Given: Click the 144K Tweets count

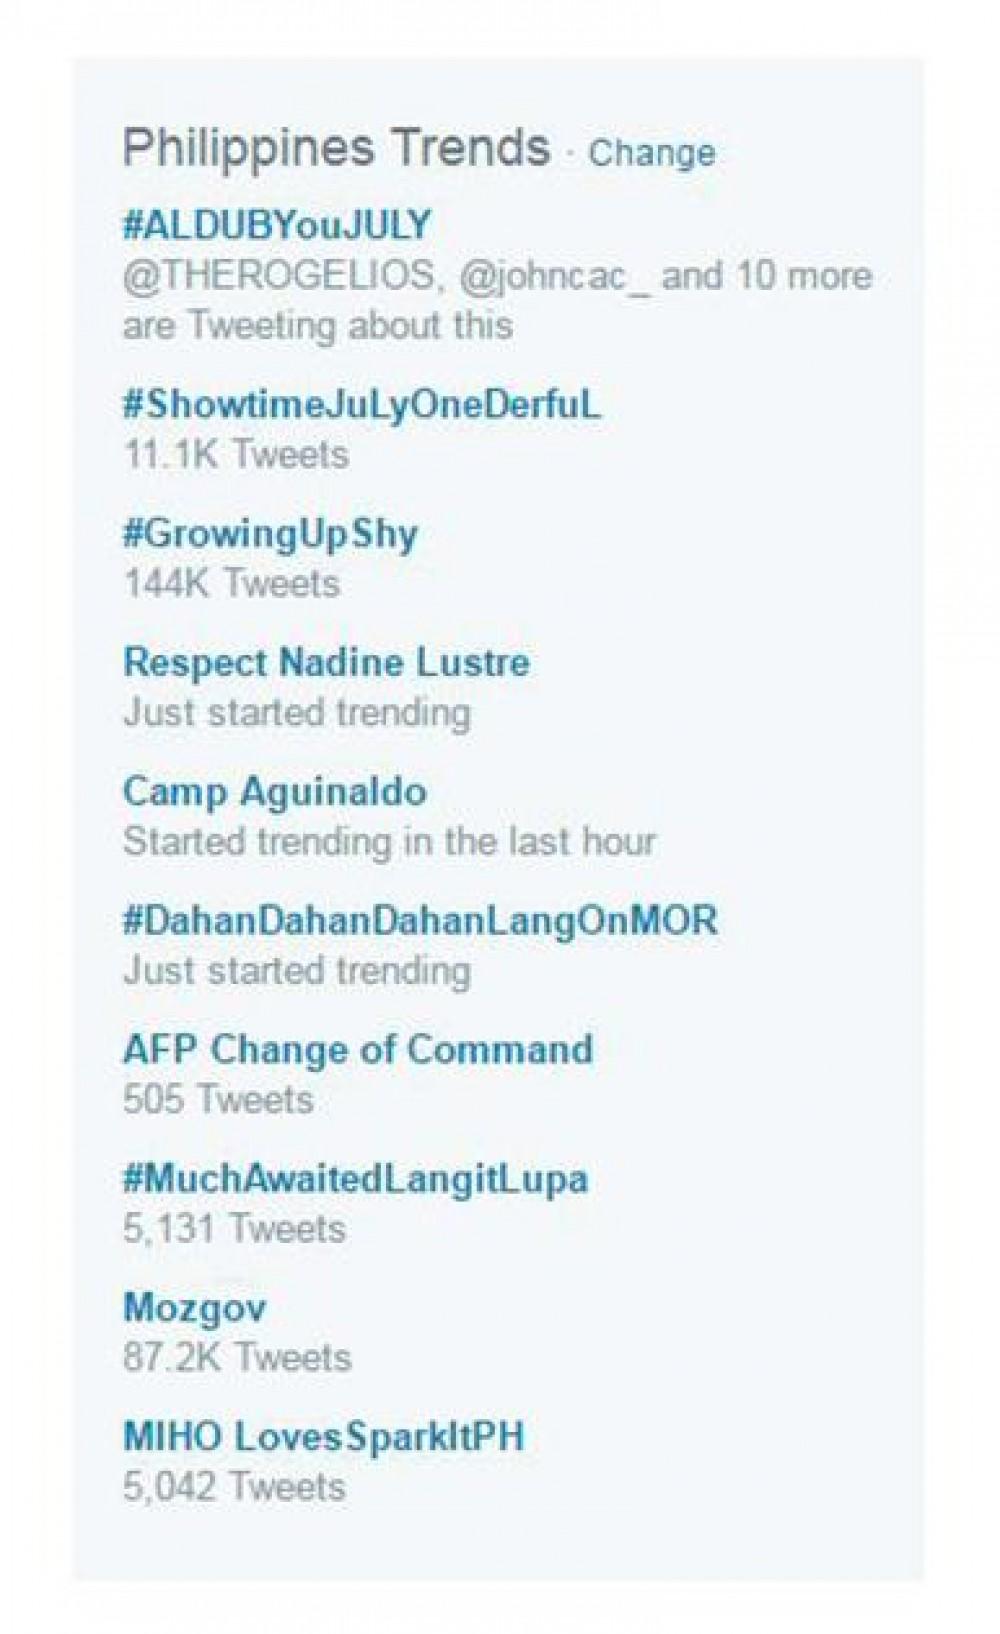Looking at the screenshot, I should [x=231, y=583].
